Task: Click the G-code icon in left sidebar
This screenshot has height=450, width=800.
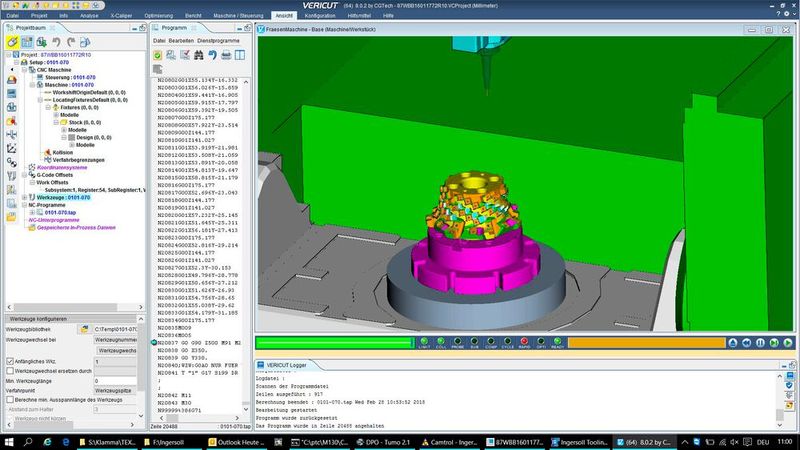Action: point(11,162)
